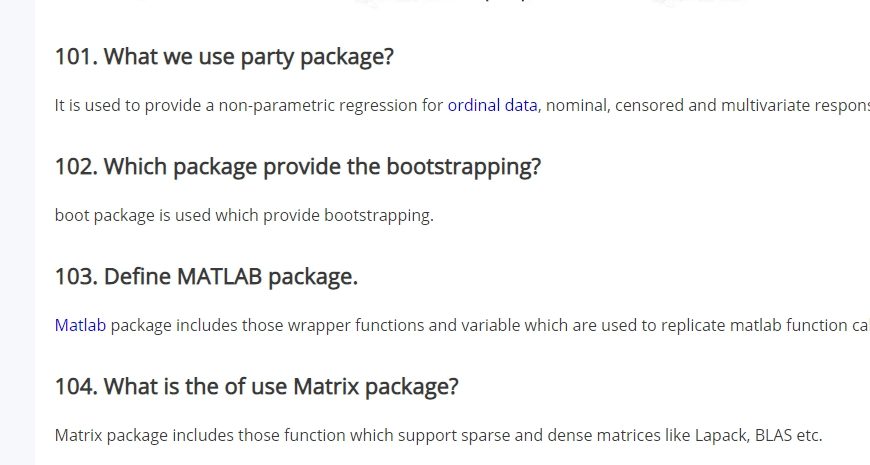Viewport: 870px width, 465px height.
Task: Click the word "MATLAB" in heading 103
Action: coord(219,277)
